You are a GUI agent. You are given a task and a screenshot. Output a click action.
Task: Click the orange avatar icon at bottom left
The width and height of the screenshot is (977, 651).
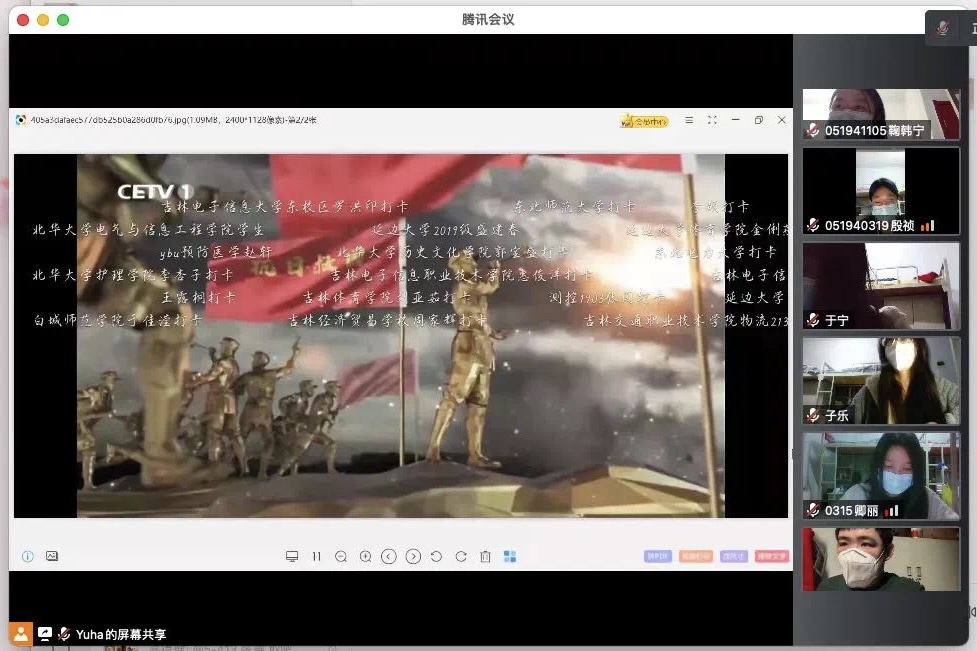[x=21, y=634]
